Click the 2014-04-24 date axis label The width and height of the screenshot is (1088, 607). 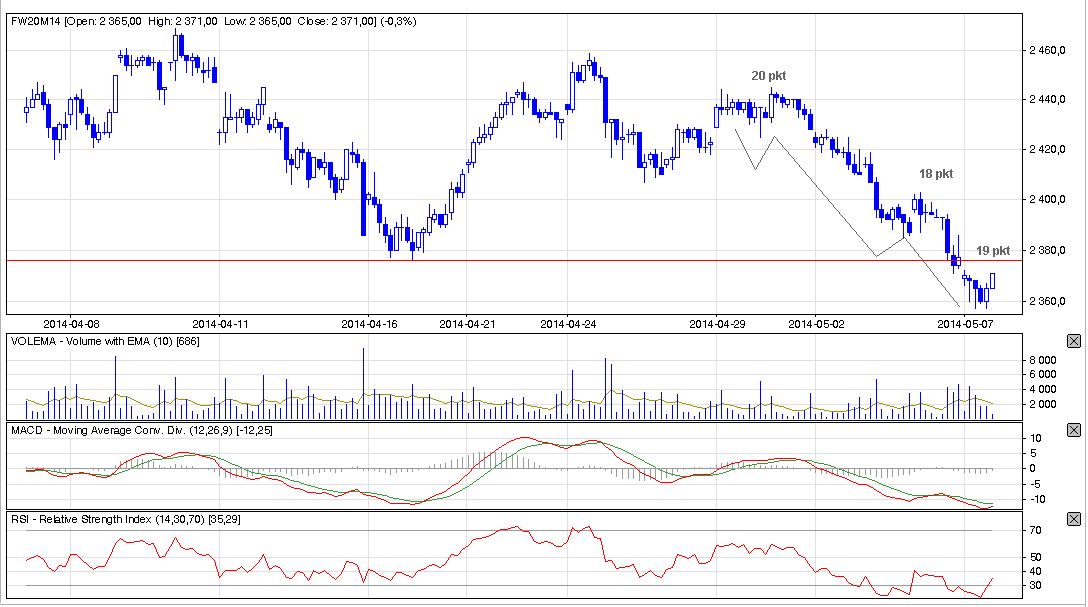click(568, 324)
